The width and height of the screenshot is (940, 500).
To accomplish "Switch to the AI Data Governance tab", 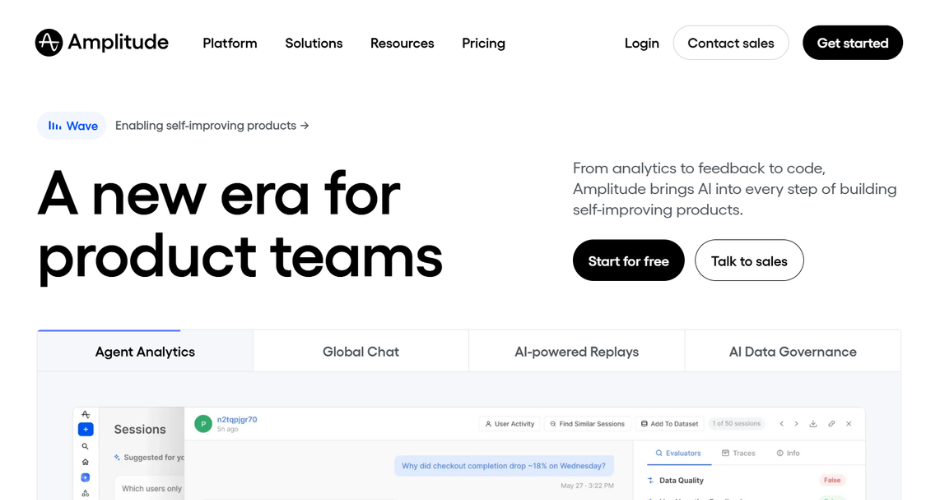I will (x=793, y=351).
